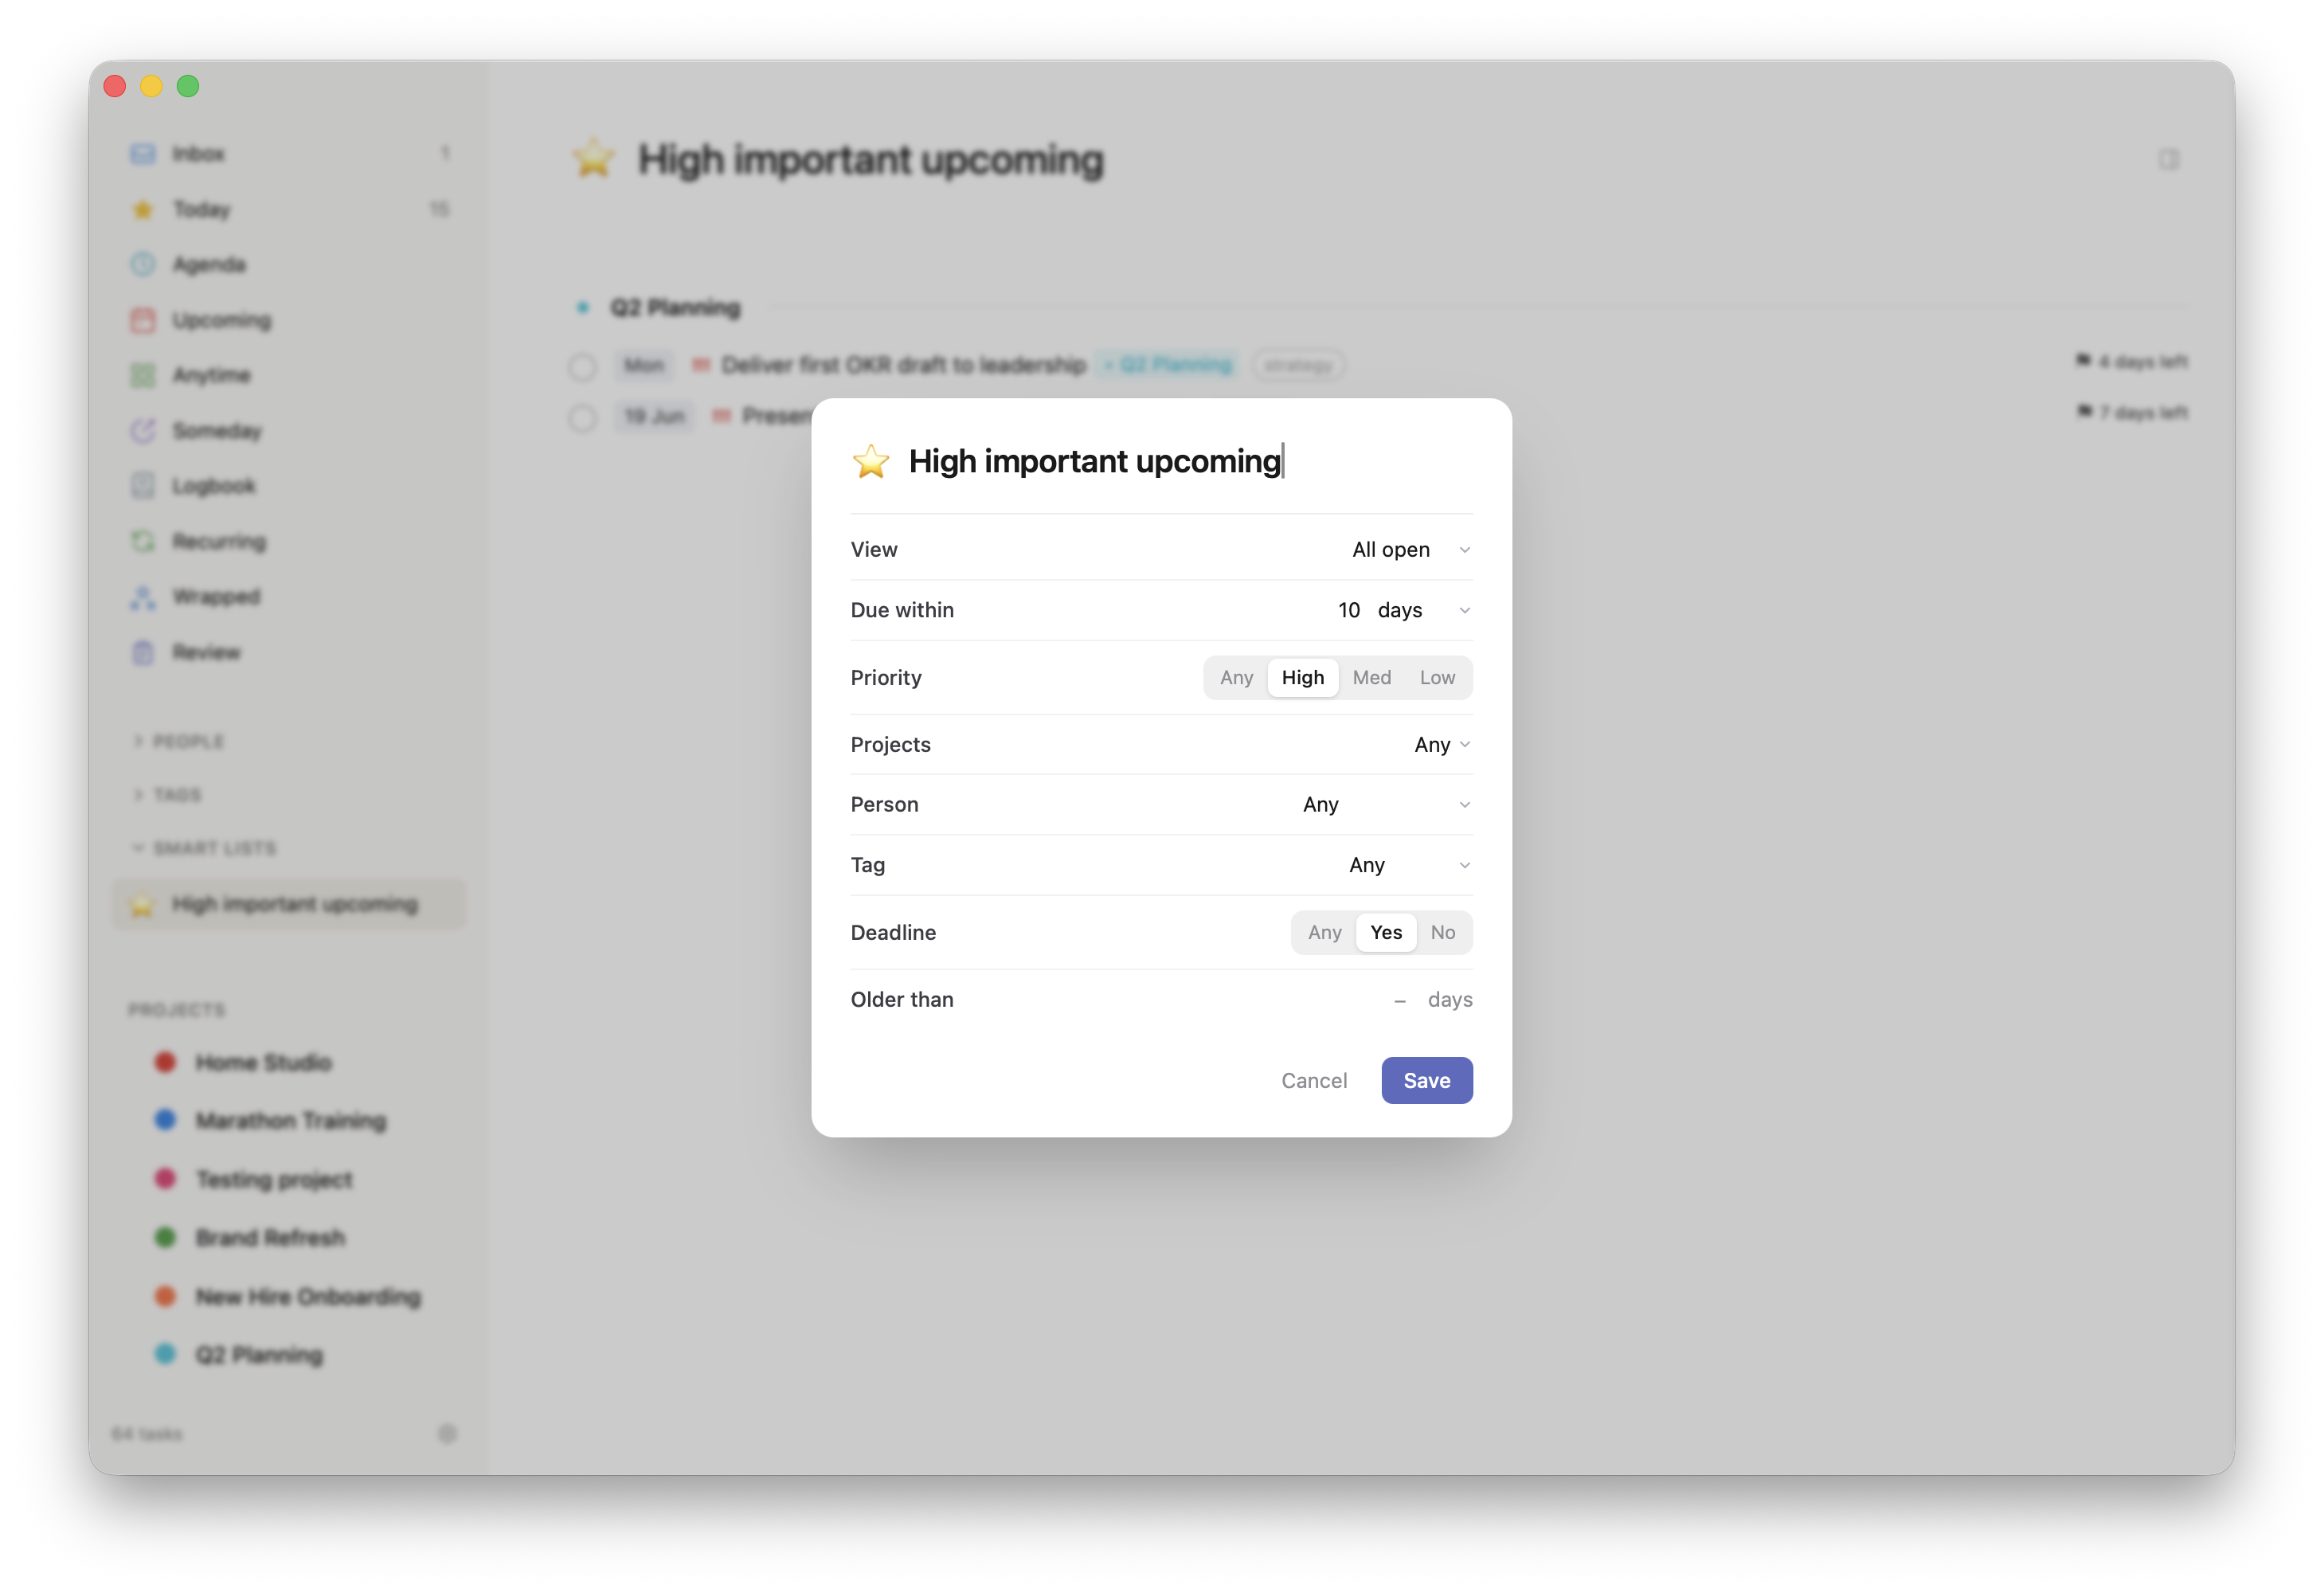Click the 7 days left deadline flag
The height and width of the screenshot is (1593, 2324).
[2131, 412]
